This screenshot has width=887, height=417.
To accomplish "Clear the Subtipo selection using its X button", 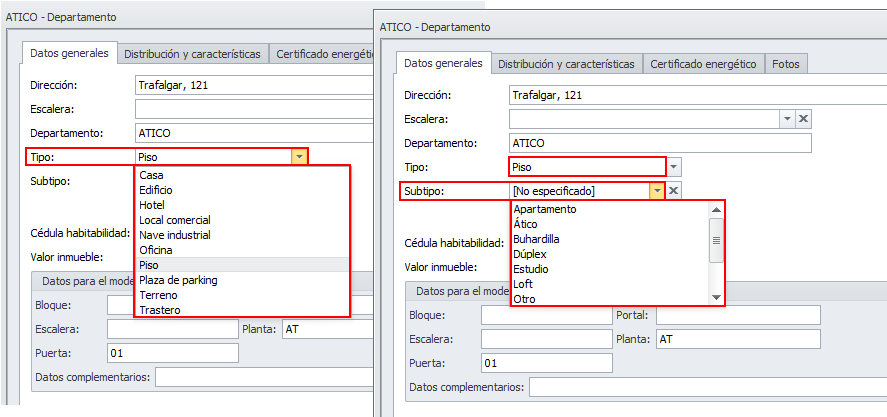I will 674,191.
